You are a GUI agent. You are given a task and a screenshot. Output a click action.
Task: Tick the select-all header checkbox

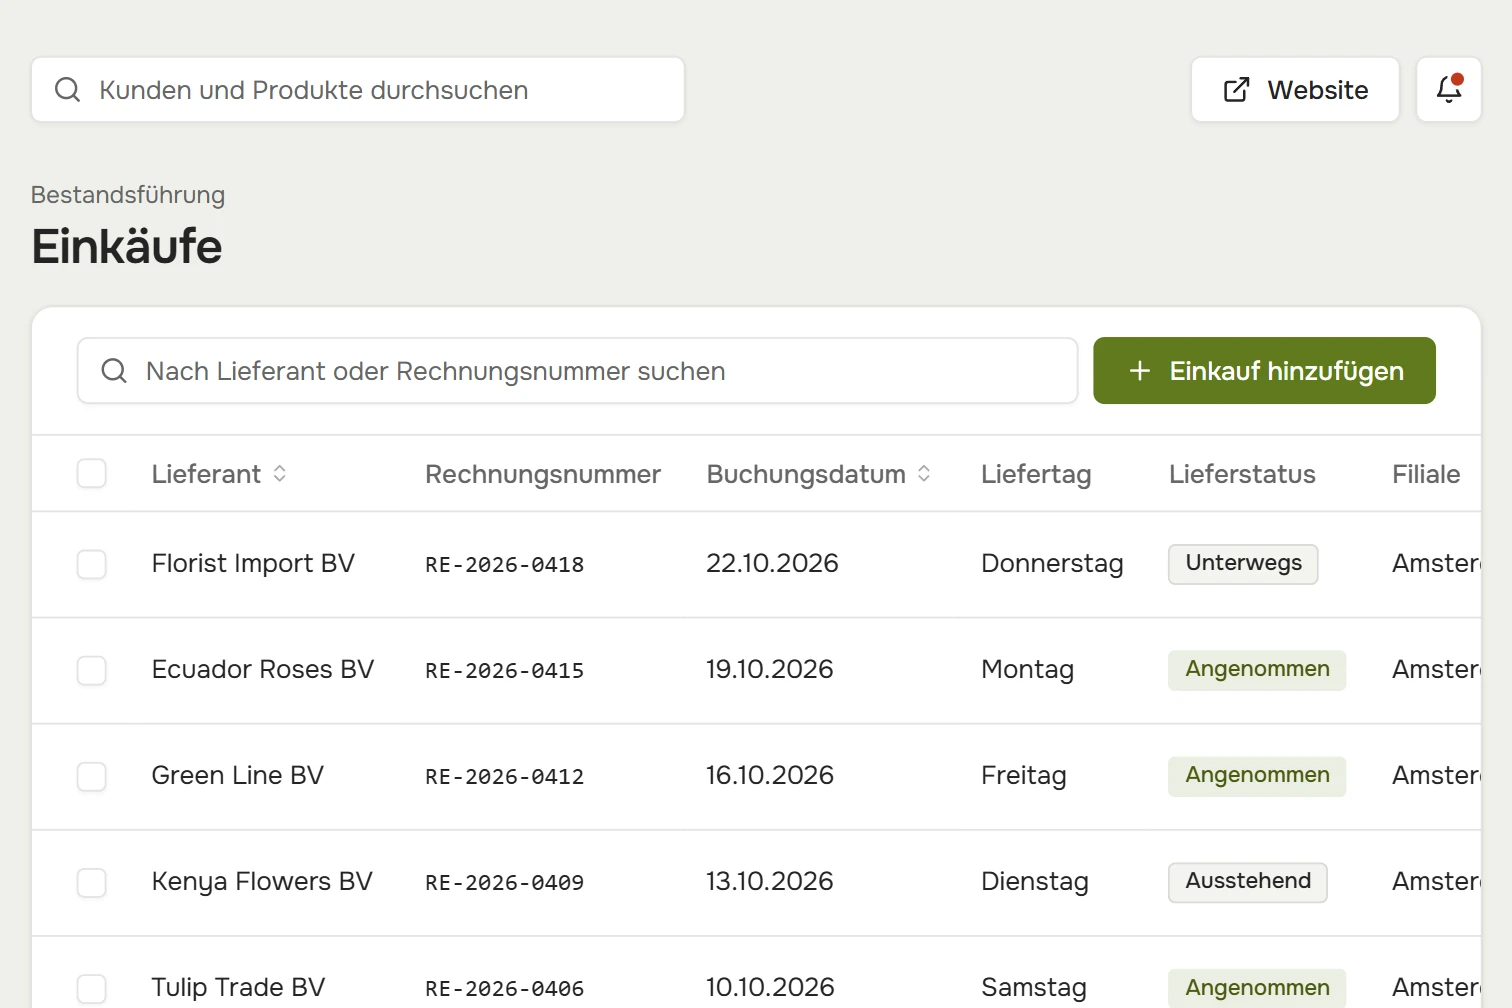pos(92,474)
